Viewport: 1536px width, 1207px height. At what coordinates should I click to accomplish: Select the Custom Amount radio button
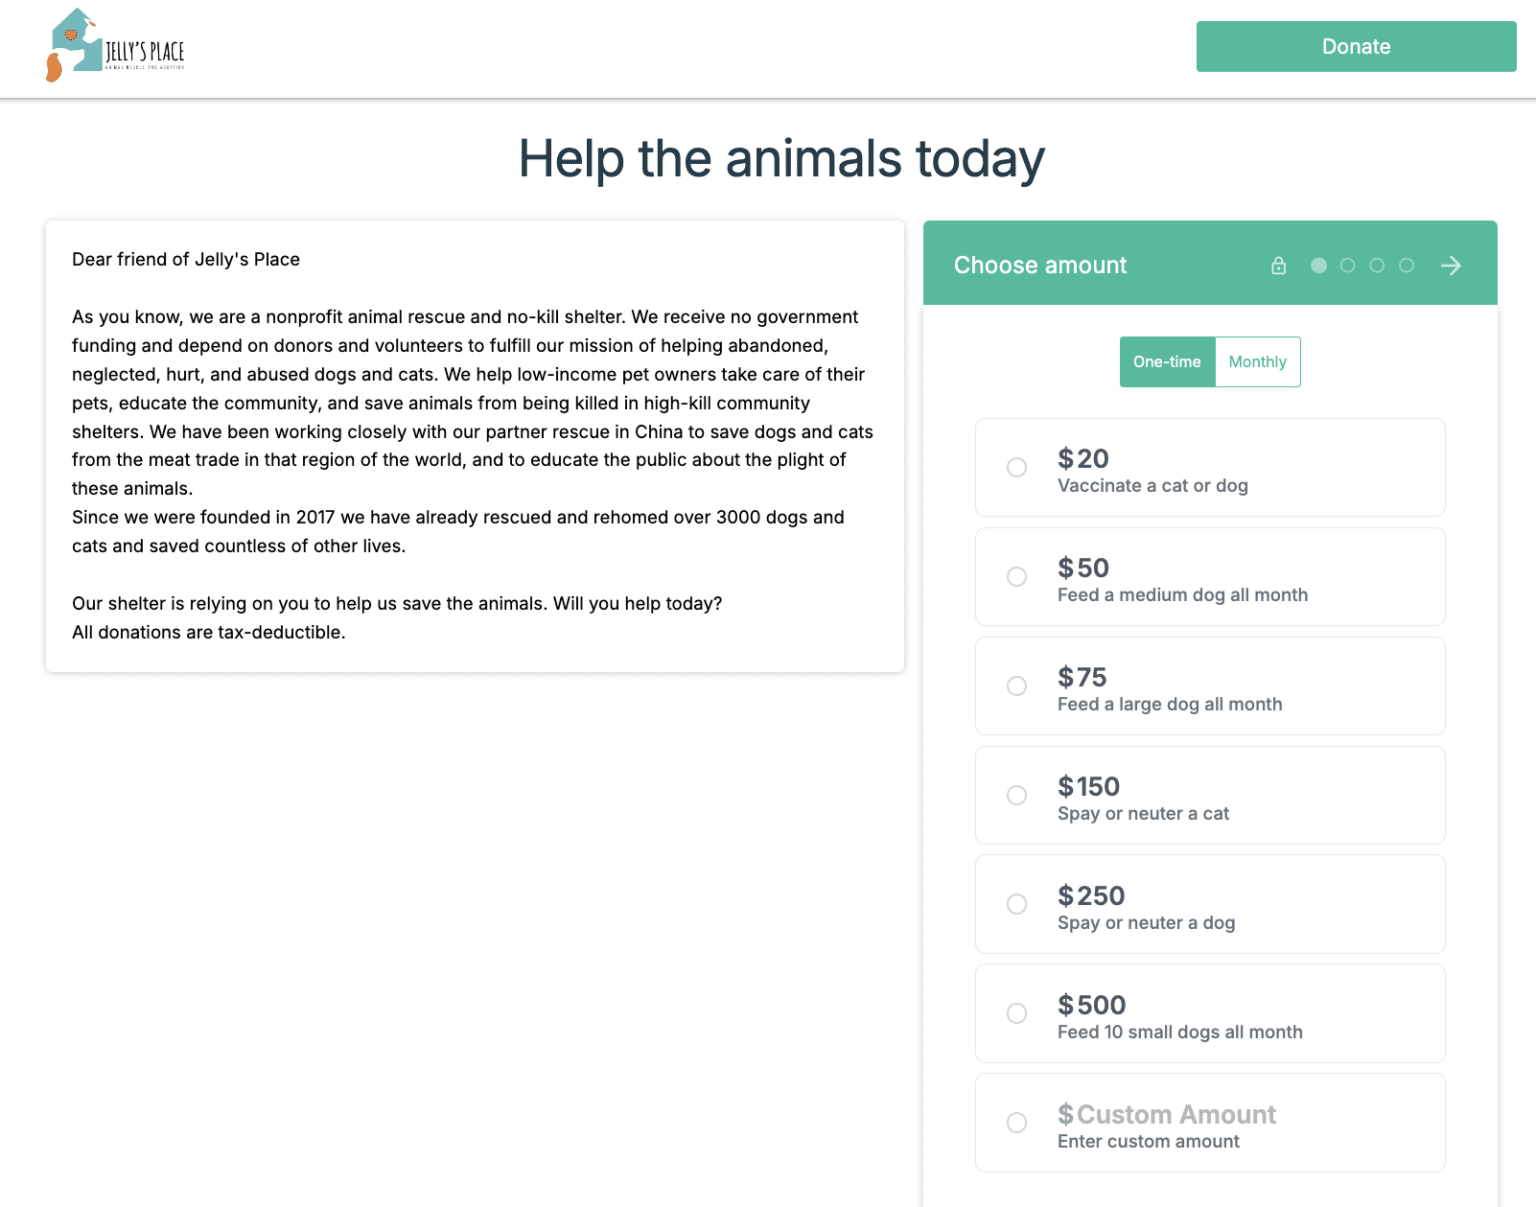coord(1017,1122)
